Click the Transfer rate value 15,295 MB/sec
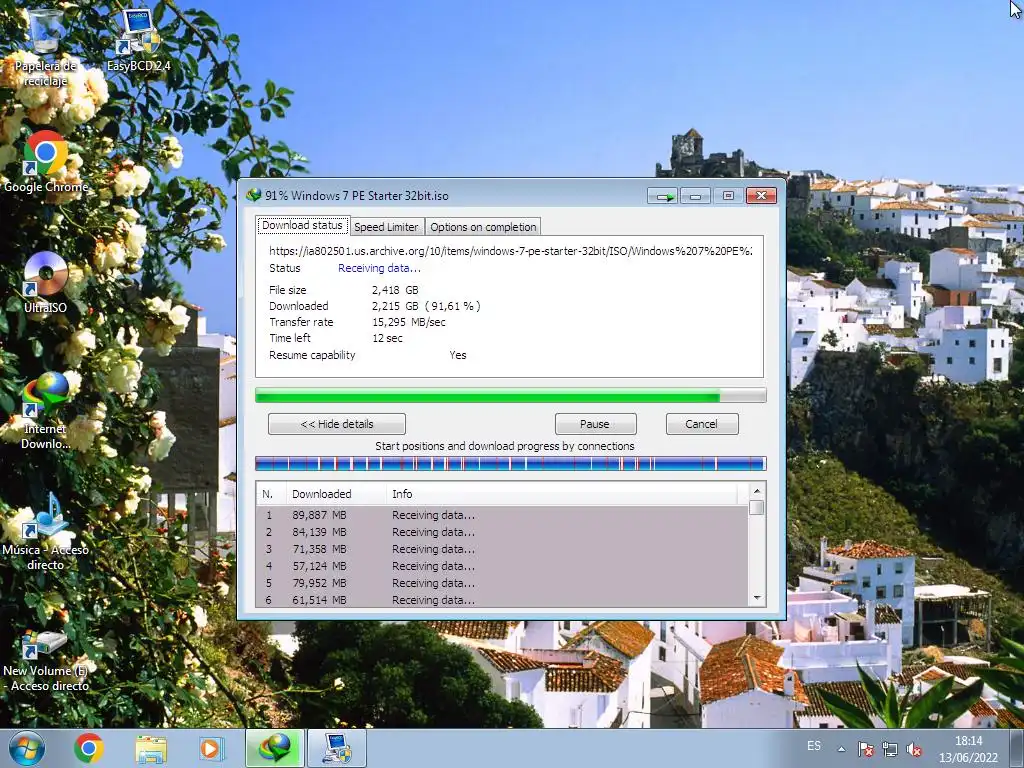 click(409, 322)
